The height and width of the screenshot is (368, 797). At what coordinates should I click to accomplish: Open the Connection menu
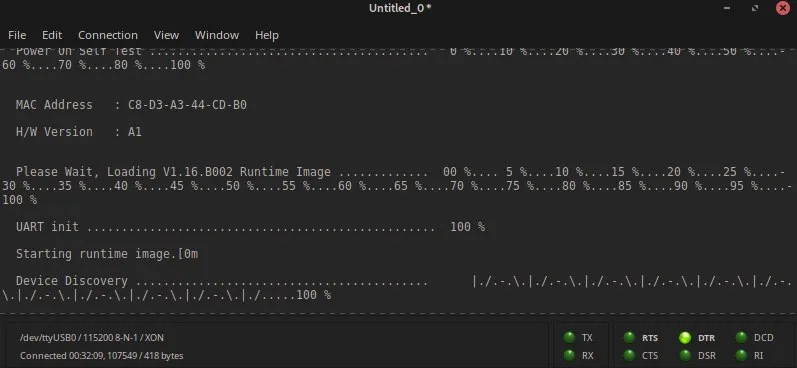click(x=108, y=35)
